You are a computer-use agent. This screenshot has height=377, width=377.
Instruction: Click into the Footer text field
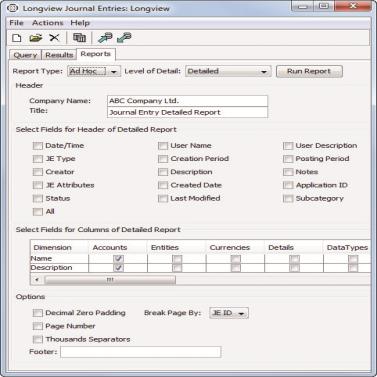(140, 352)
